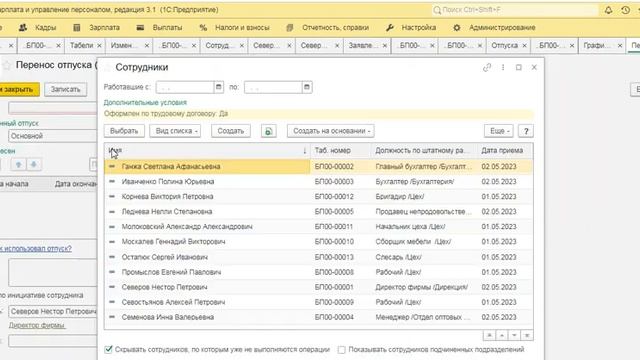Image resolution: width=640 pixels, height=360 pixels.
Task: Click Таб. номер column header
Action: pos(341,151)
